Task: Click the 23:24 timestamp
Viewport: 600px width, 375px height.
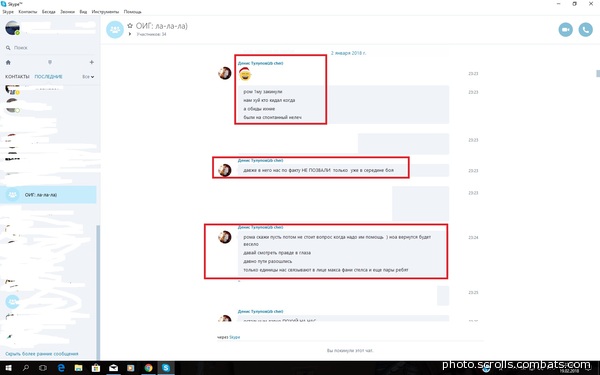Action: click(473, 238)
